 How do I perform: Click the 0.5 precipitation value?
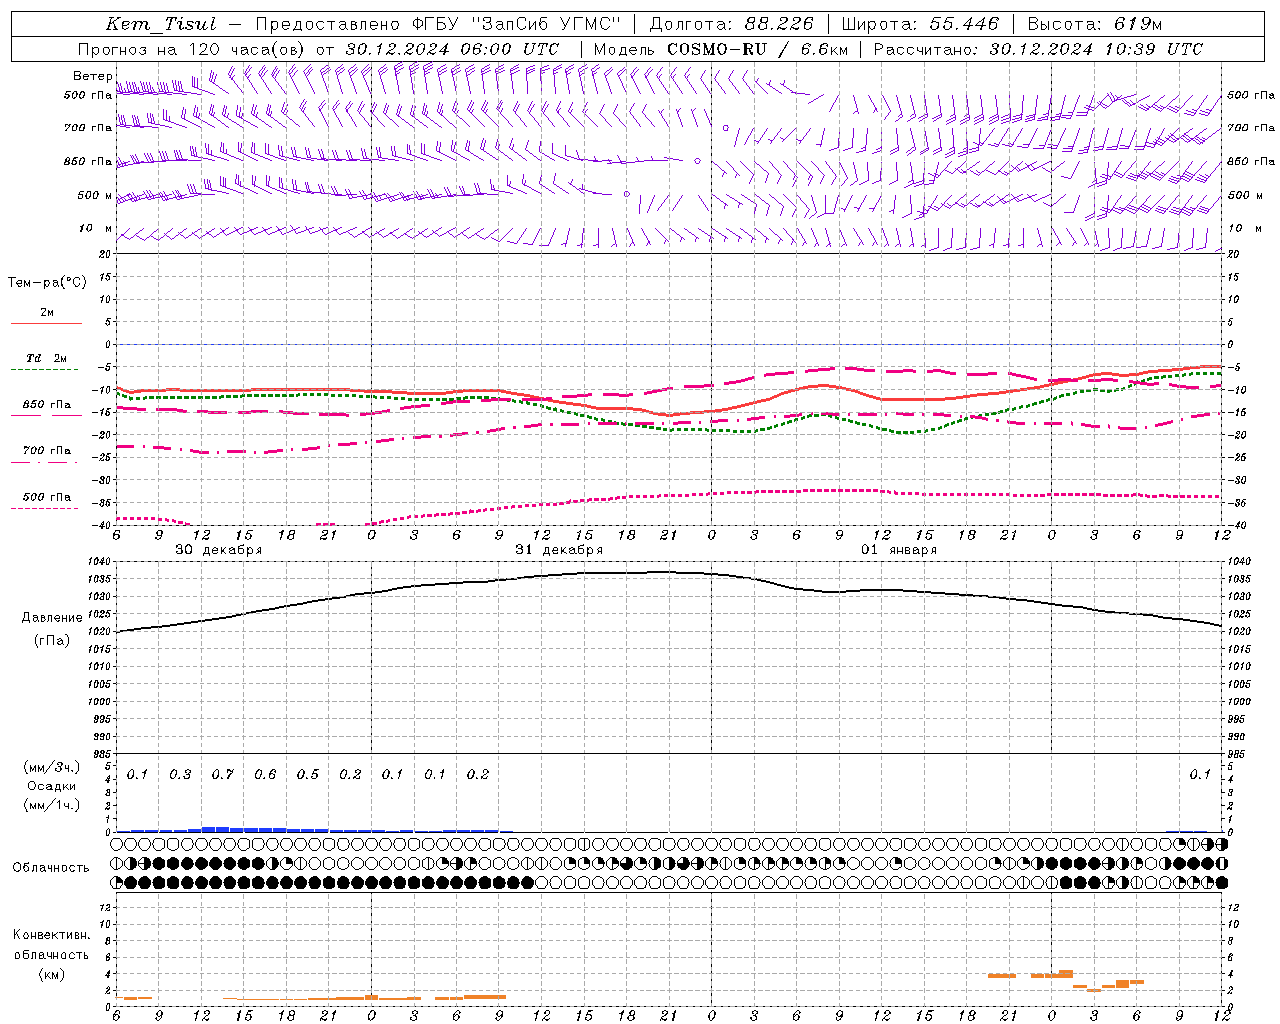307,775
